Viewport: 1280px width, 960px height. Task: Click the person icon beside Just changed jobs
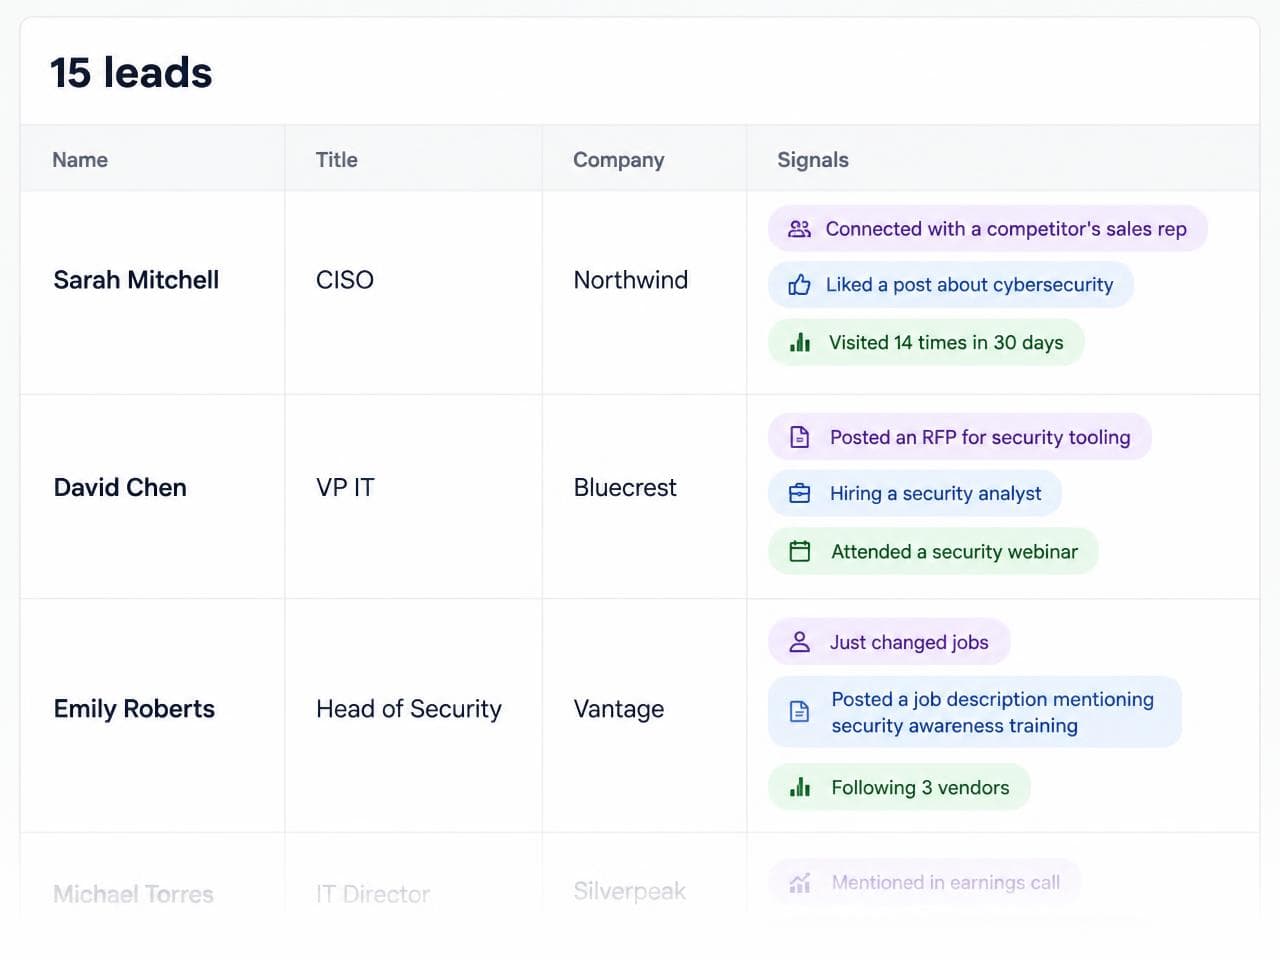[800, 642]
